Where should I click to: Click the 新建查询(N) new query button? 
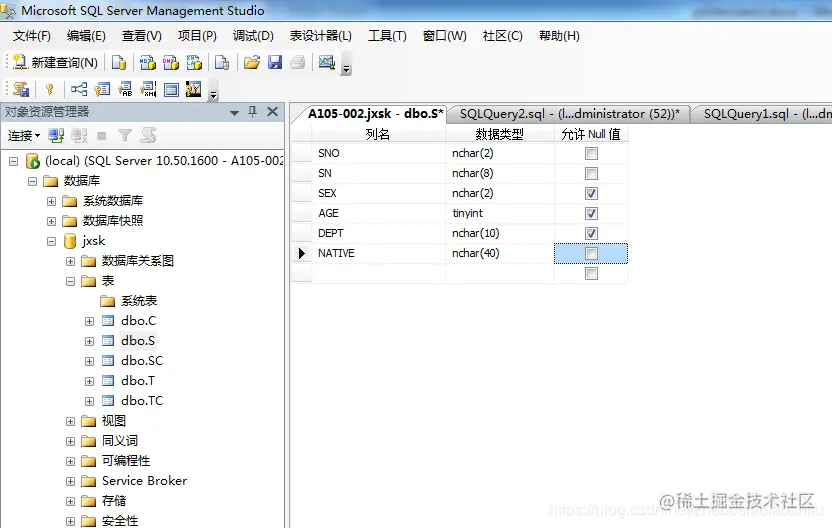[x=55, y=63]
